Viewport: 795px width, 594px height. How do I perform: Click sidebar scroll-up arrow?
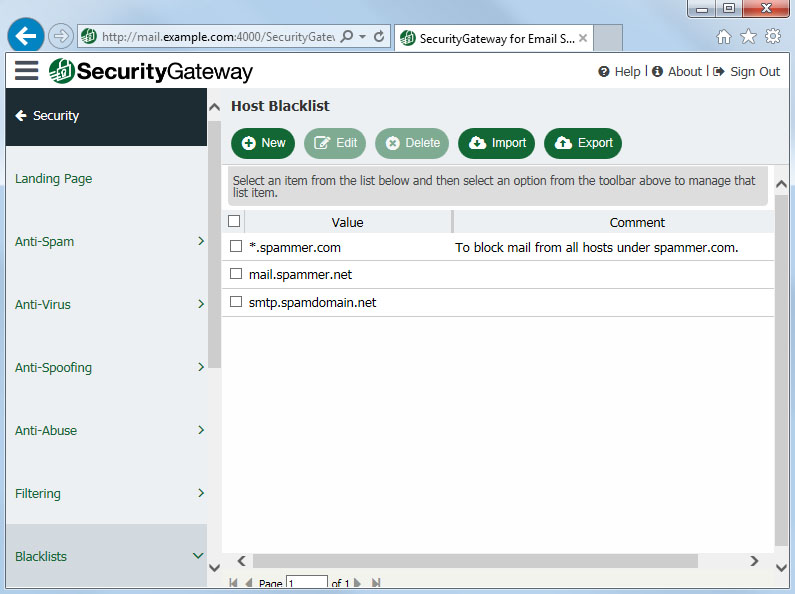click(x=214, y=106)
